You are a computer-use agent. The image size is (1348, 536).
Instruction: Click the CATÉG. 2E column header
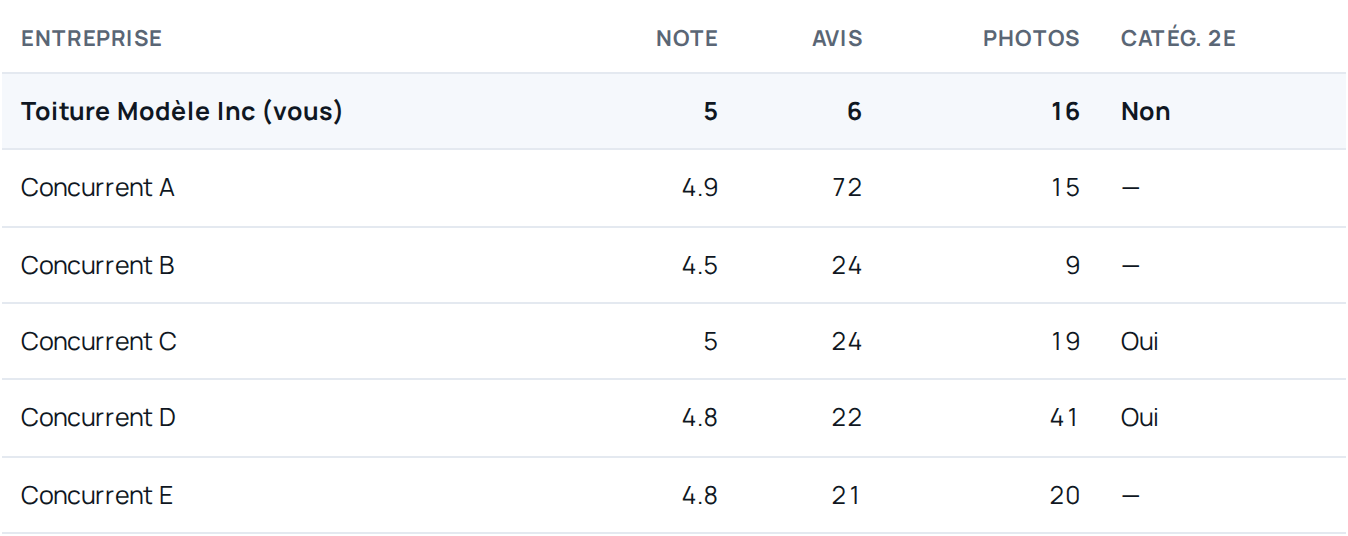click(1179, 39)
